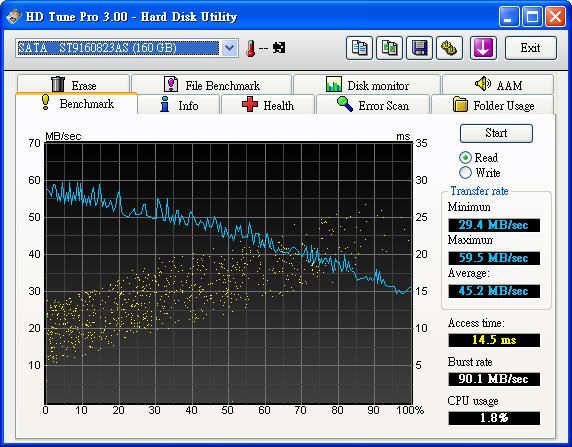Click the floppy disk save icon

tap(419, 48)
